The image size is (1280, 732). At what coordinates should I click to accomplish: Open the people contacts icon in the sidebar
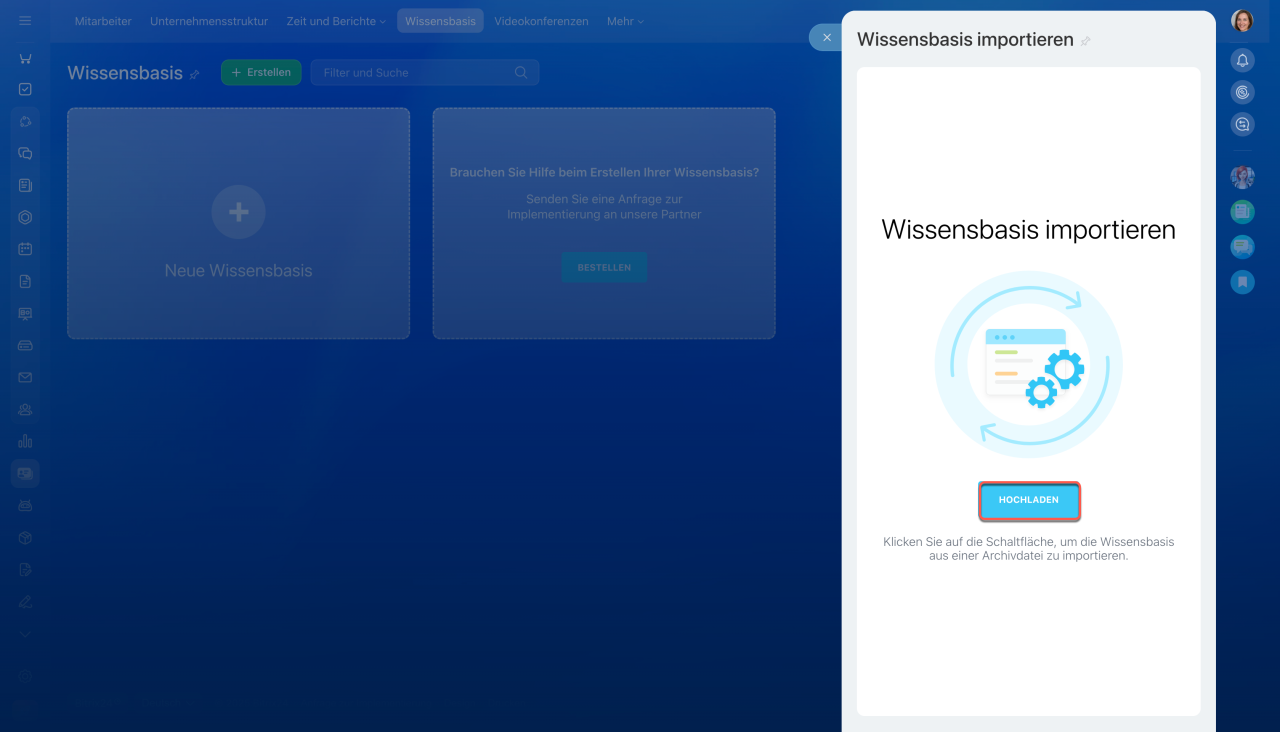[x=25, y=409]
